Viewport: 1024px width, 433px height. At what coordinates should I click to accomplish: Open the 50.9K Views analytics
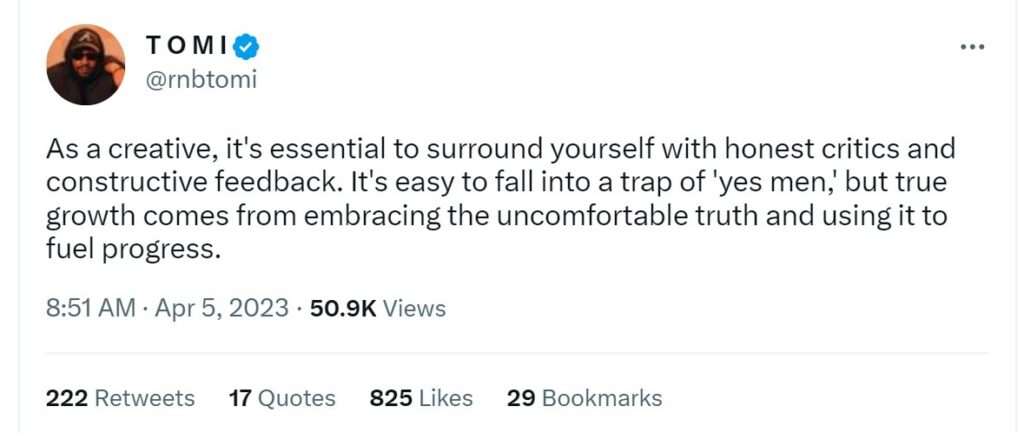pos(378,308)
